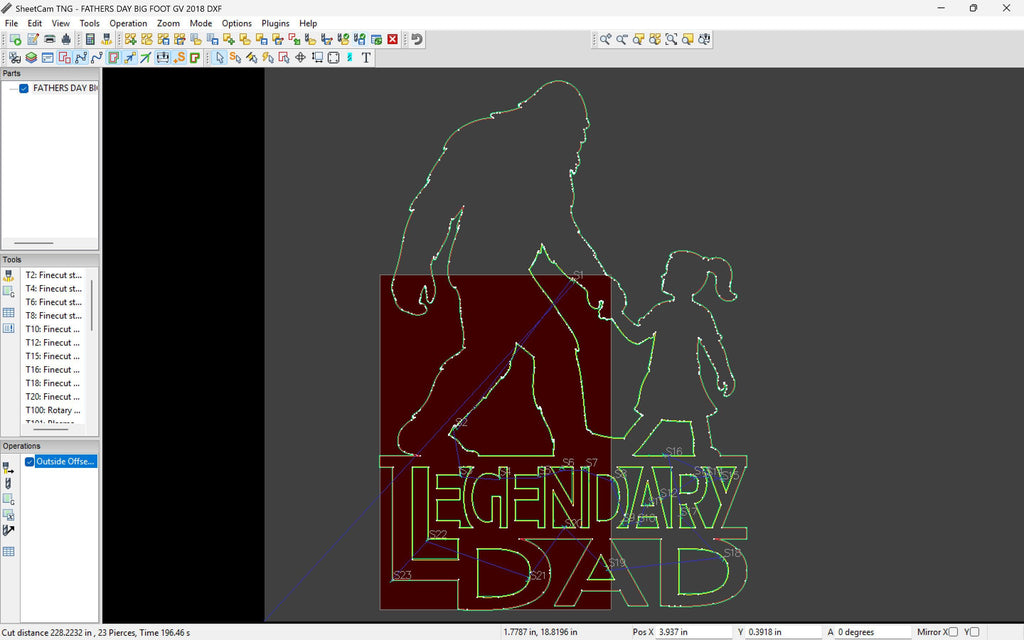Open the Operation menu

click(x=128, y=23)
